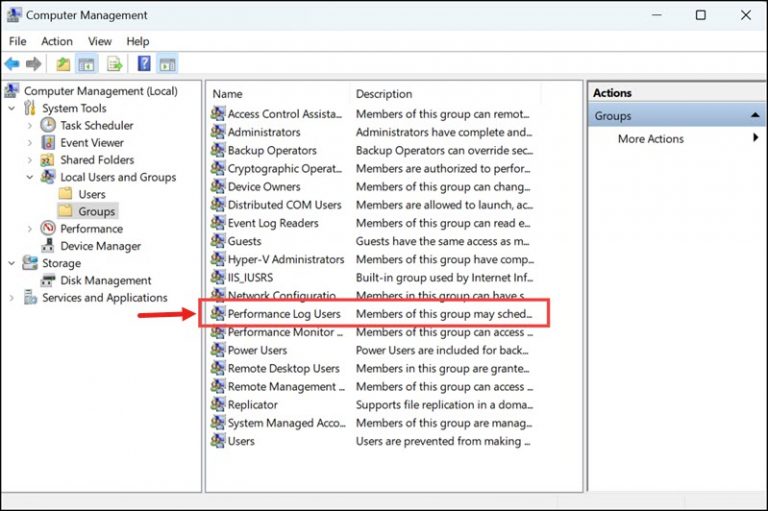The image size is (768, 511).
Task: Select Backup Operators group name
Action: click(x=272, y=150)
